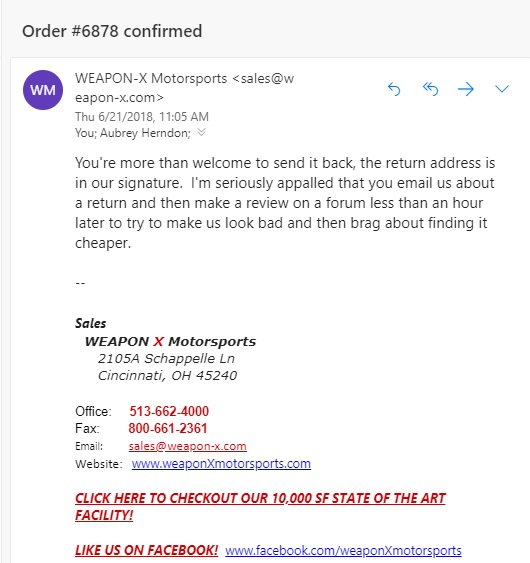The height and width of the screenshot is (563, 530).
Task: Click LIKE US ON FACEBOOK text
Action: click(147, 550)
